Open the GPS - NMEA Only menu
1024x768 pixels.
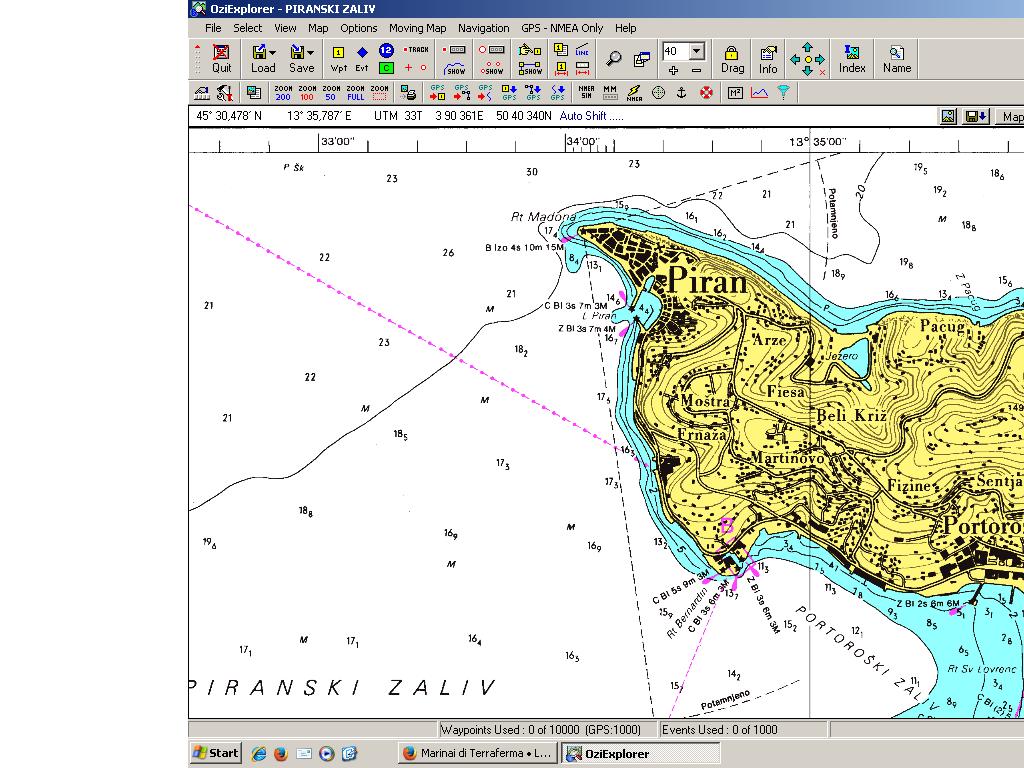point(562,28)
